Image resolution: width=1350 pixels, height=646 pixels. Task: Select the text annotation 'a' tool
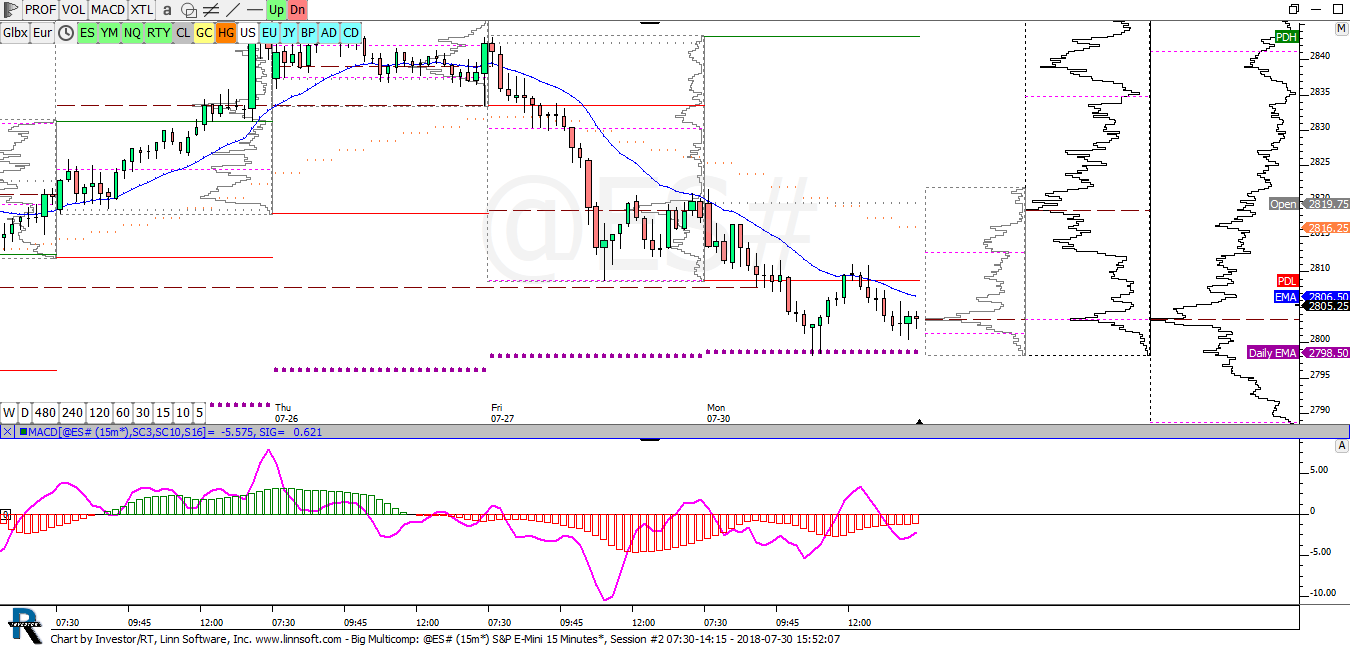(x=166, y=9)
